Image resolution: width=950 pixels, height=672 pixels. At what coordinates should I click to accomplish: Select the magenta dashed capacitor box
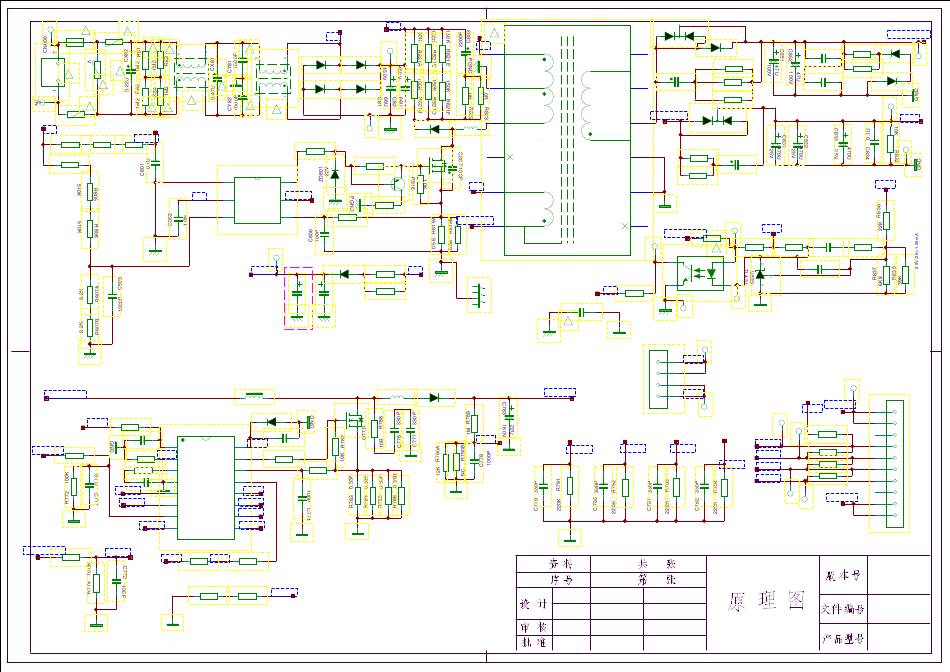click(298, 298)
